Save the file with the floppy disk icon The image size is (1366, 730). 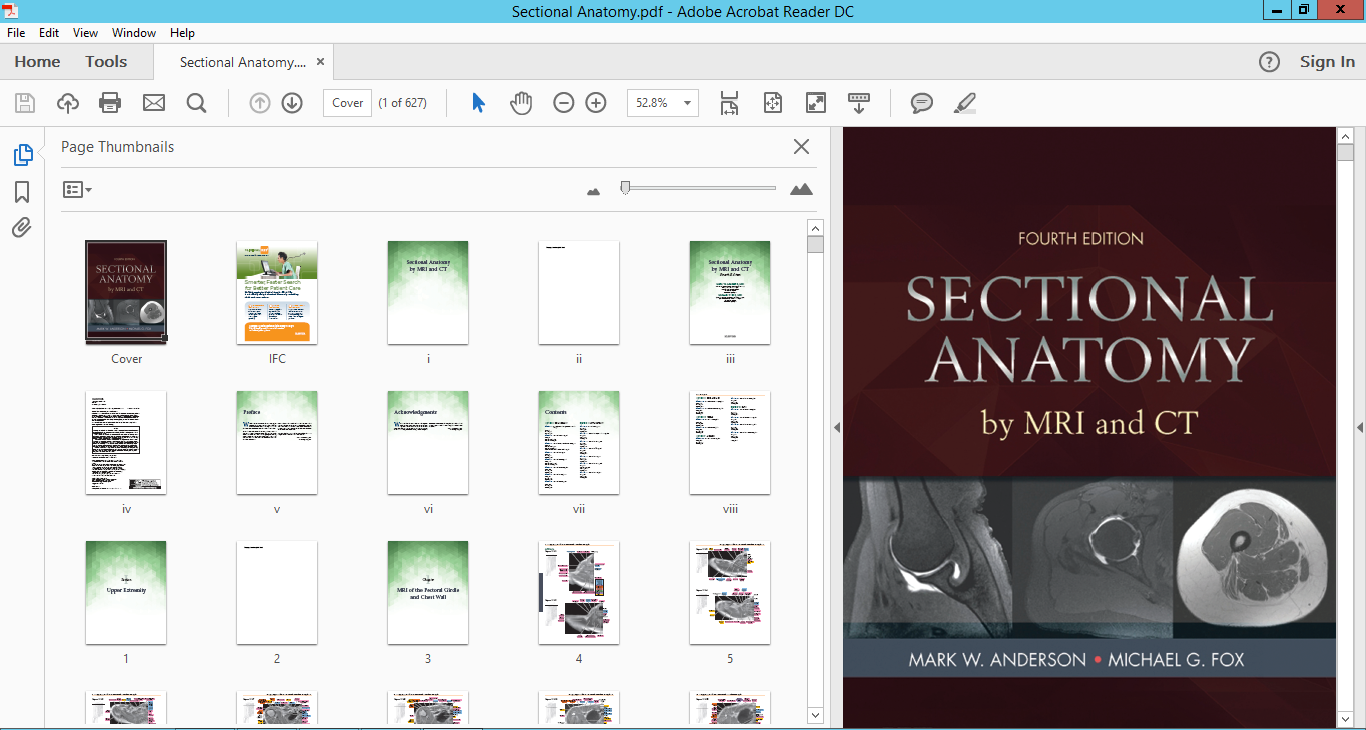pos(25,103)
